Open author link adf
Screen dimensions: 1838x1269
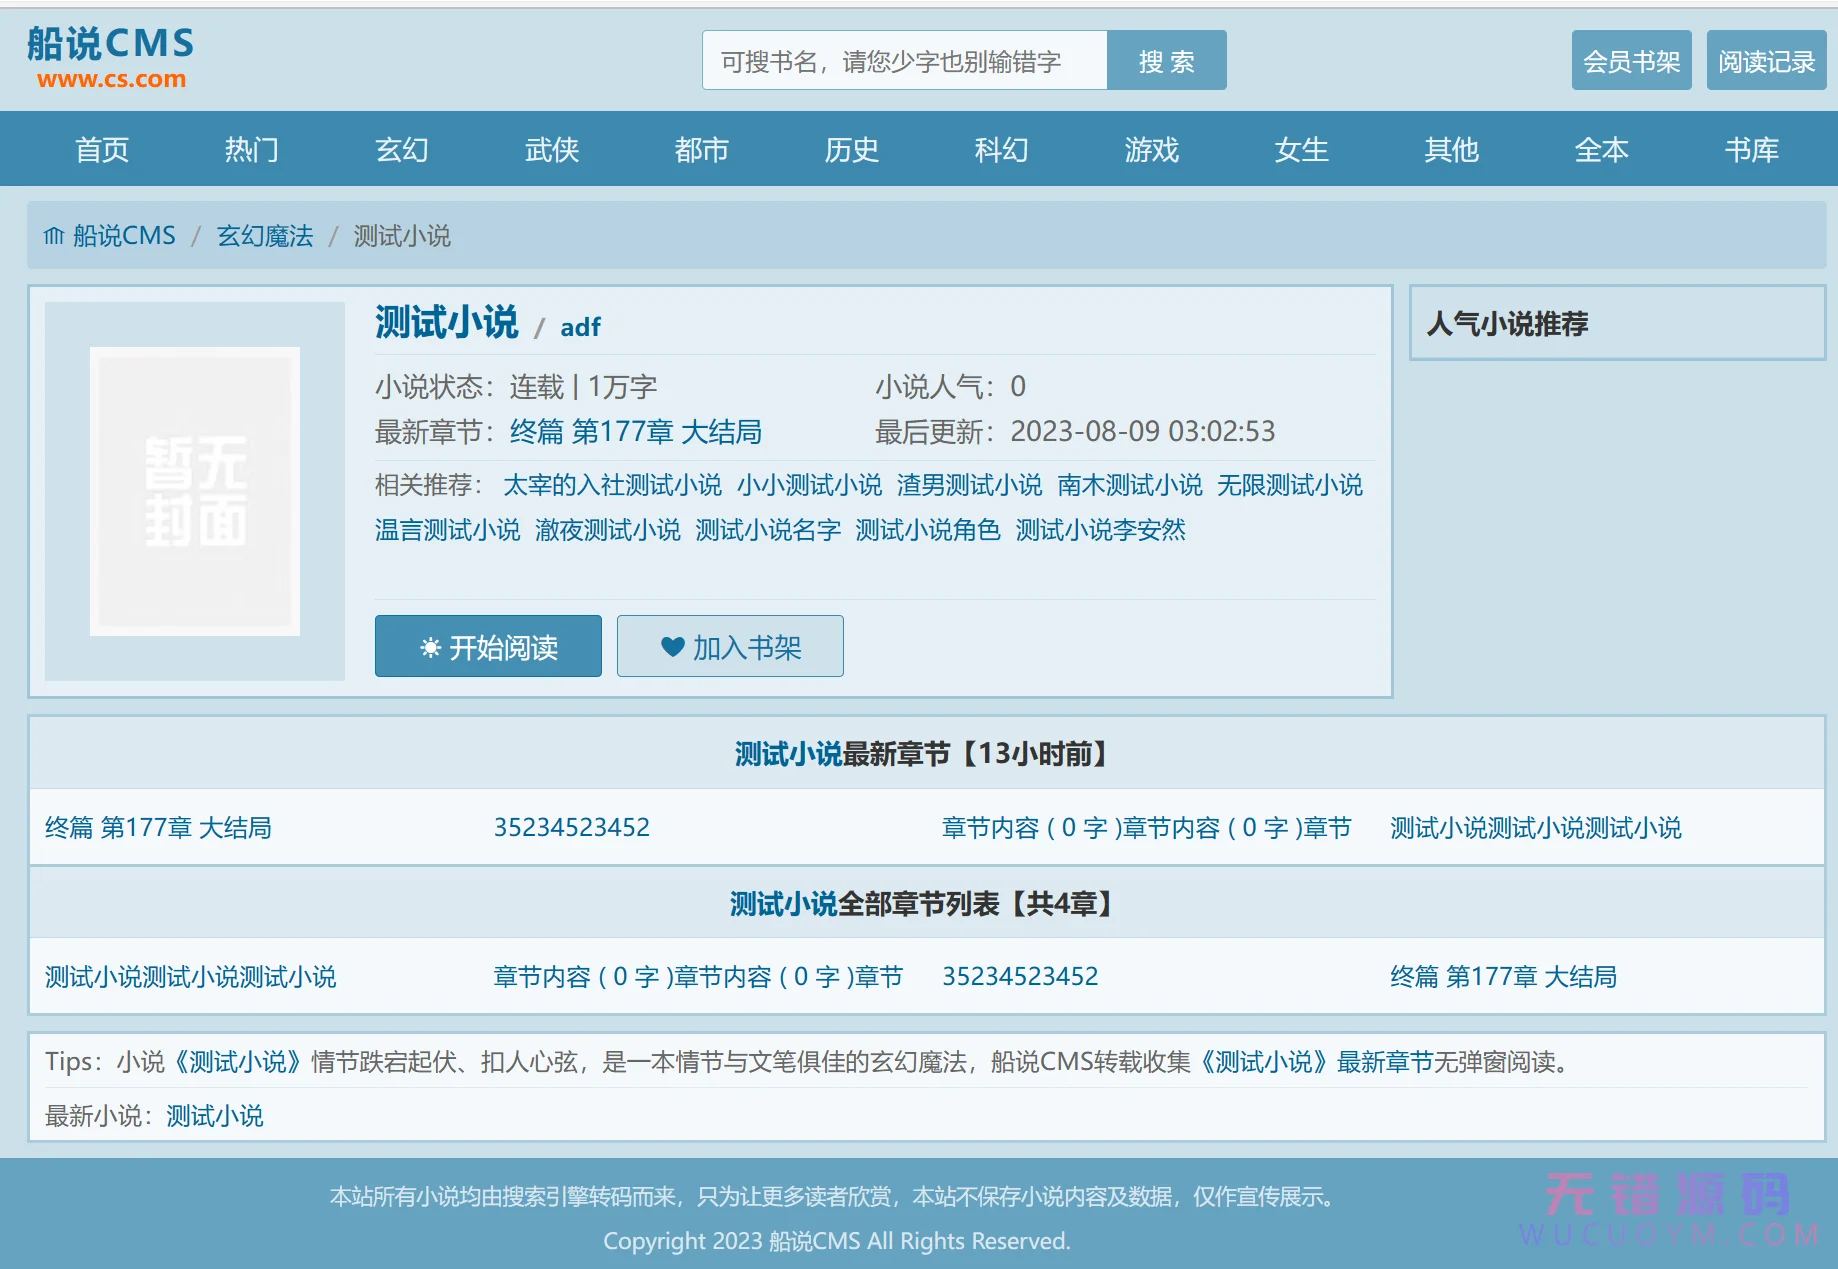click(580, 327)
